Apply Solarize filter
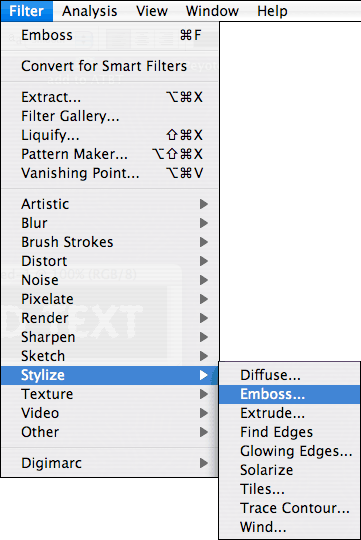The width and height of the screenshot is (361, 540). [x=289, y=470]
